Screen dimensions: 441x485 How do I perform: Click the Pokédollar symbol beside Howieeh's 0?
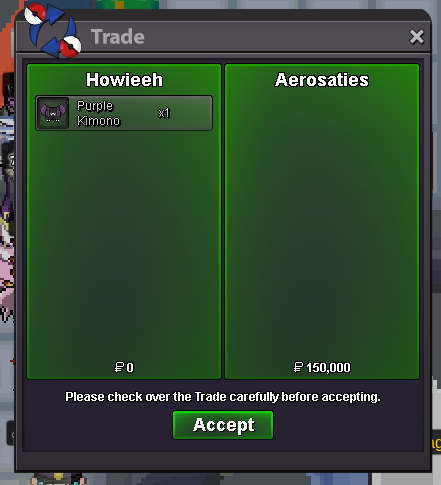[x=119, y=367]
